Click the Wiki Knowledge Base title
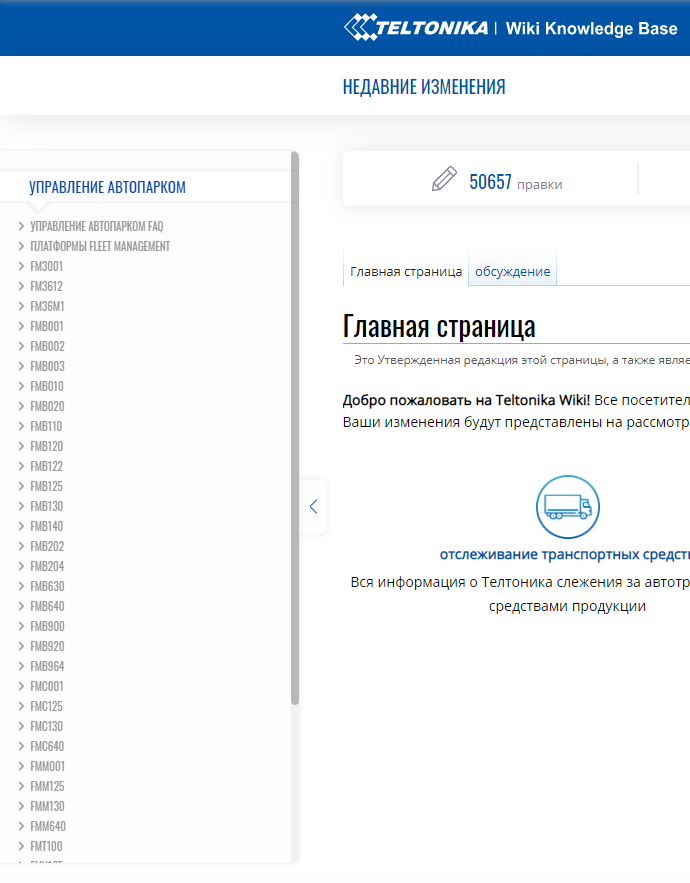 point(591,28)
